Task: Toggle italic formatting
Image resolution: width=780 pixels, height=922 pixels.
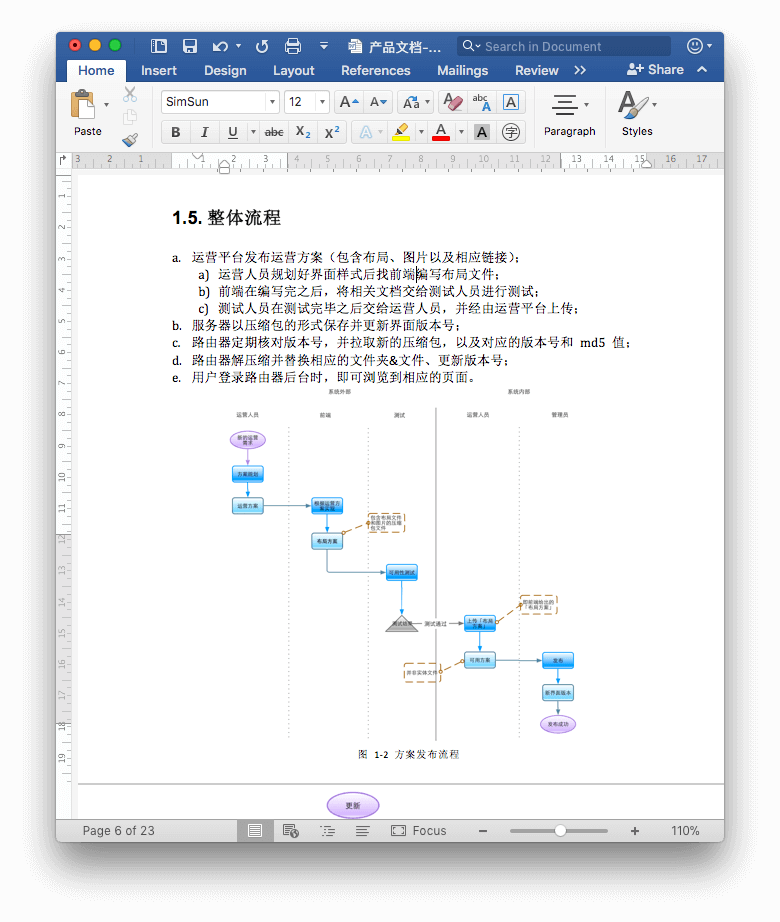Action: tap(204, 132)
